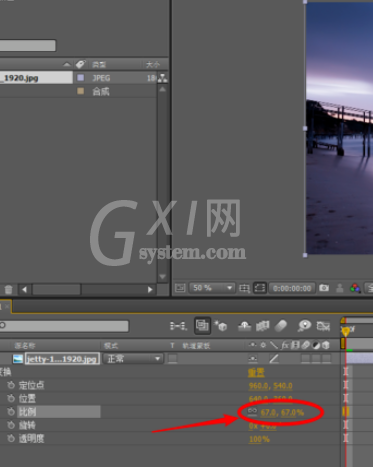Toggle preserve transparency checkbox on jetty layer

(x=173, y=359)
